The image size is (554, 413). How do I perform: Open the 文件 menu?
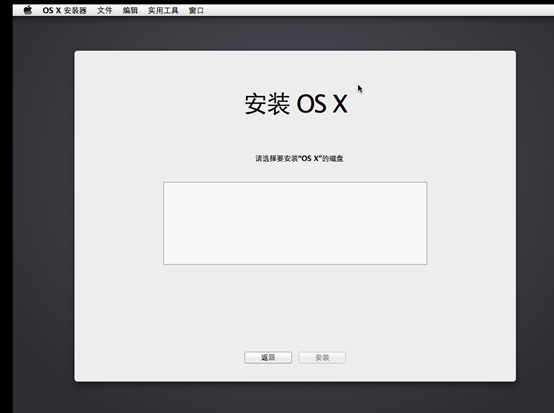point(105,11)
